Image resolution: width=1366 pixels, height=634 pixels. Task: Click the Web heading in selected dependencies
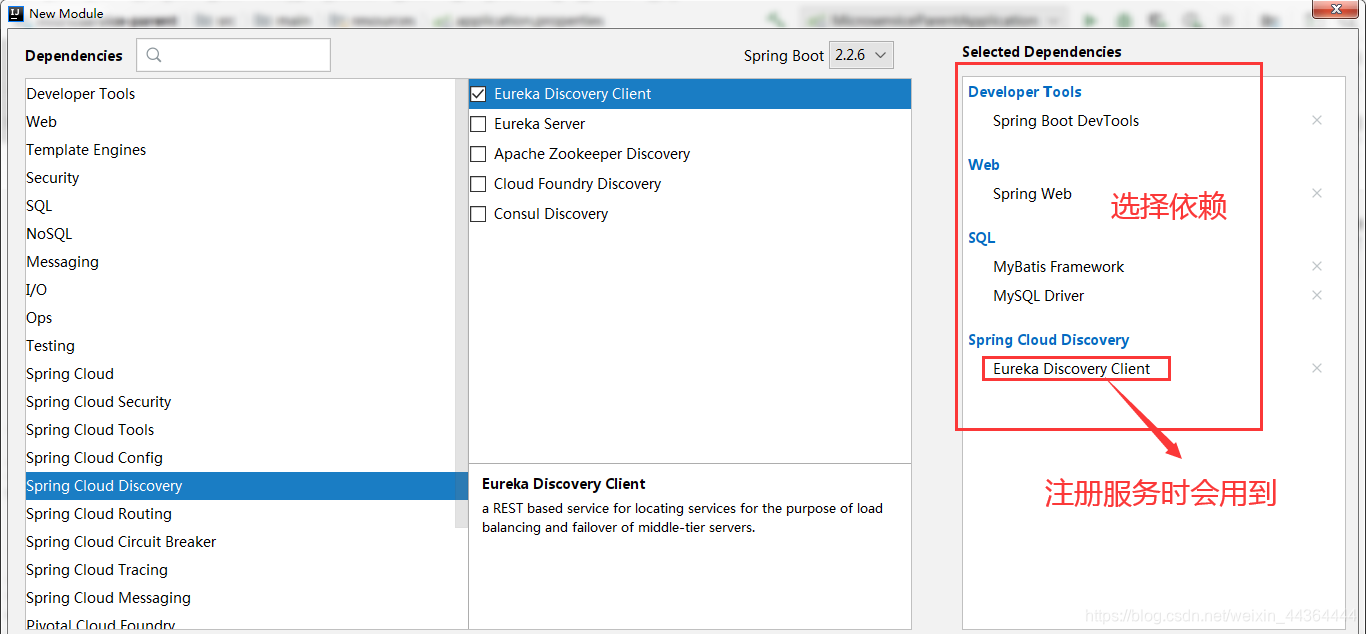click(984, 165)
